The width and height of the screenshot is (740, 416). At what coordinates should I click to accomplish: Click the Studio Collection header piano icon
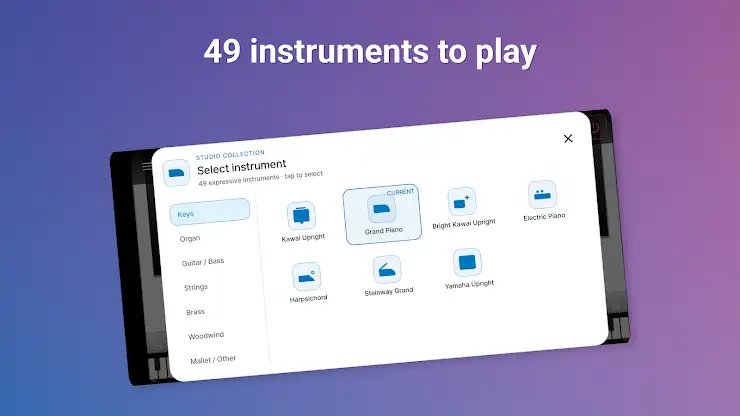(176, 173)
